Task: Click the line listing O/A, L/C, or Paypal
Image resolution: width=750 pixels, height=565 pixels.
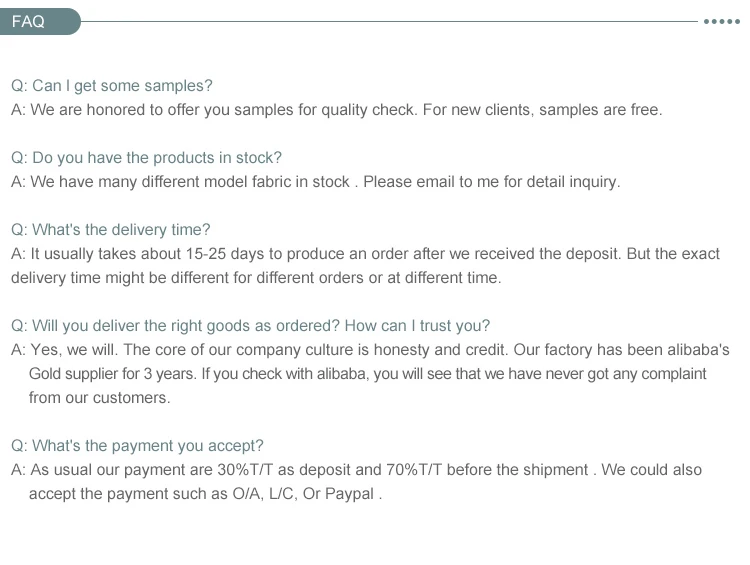Action: coord(205,494)
